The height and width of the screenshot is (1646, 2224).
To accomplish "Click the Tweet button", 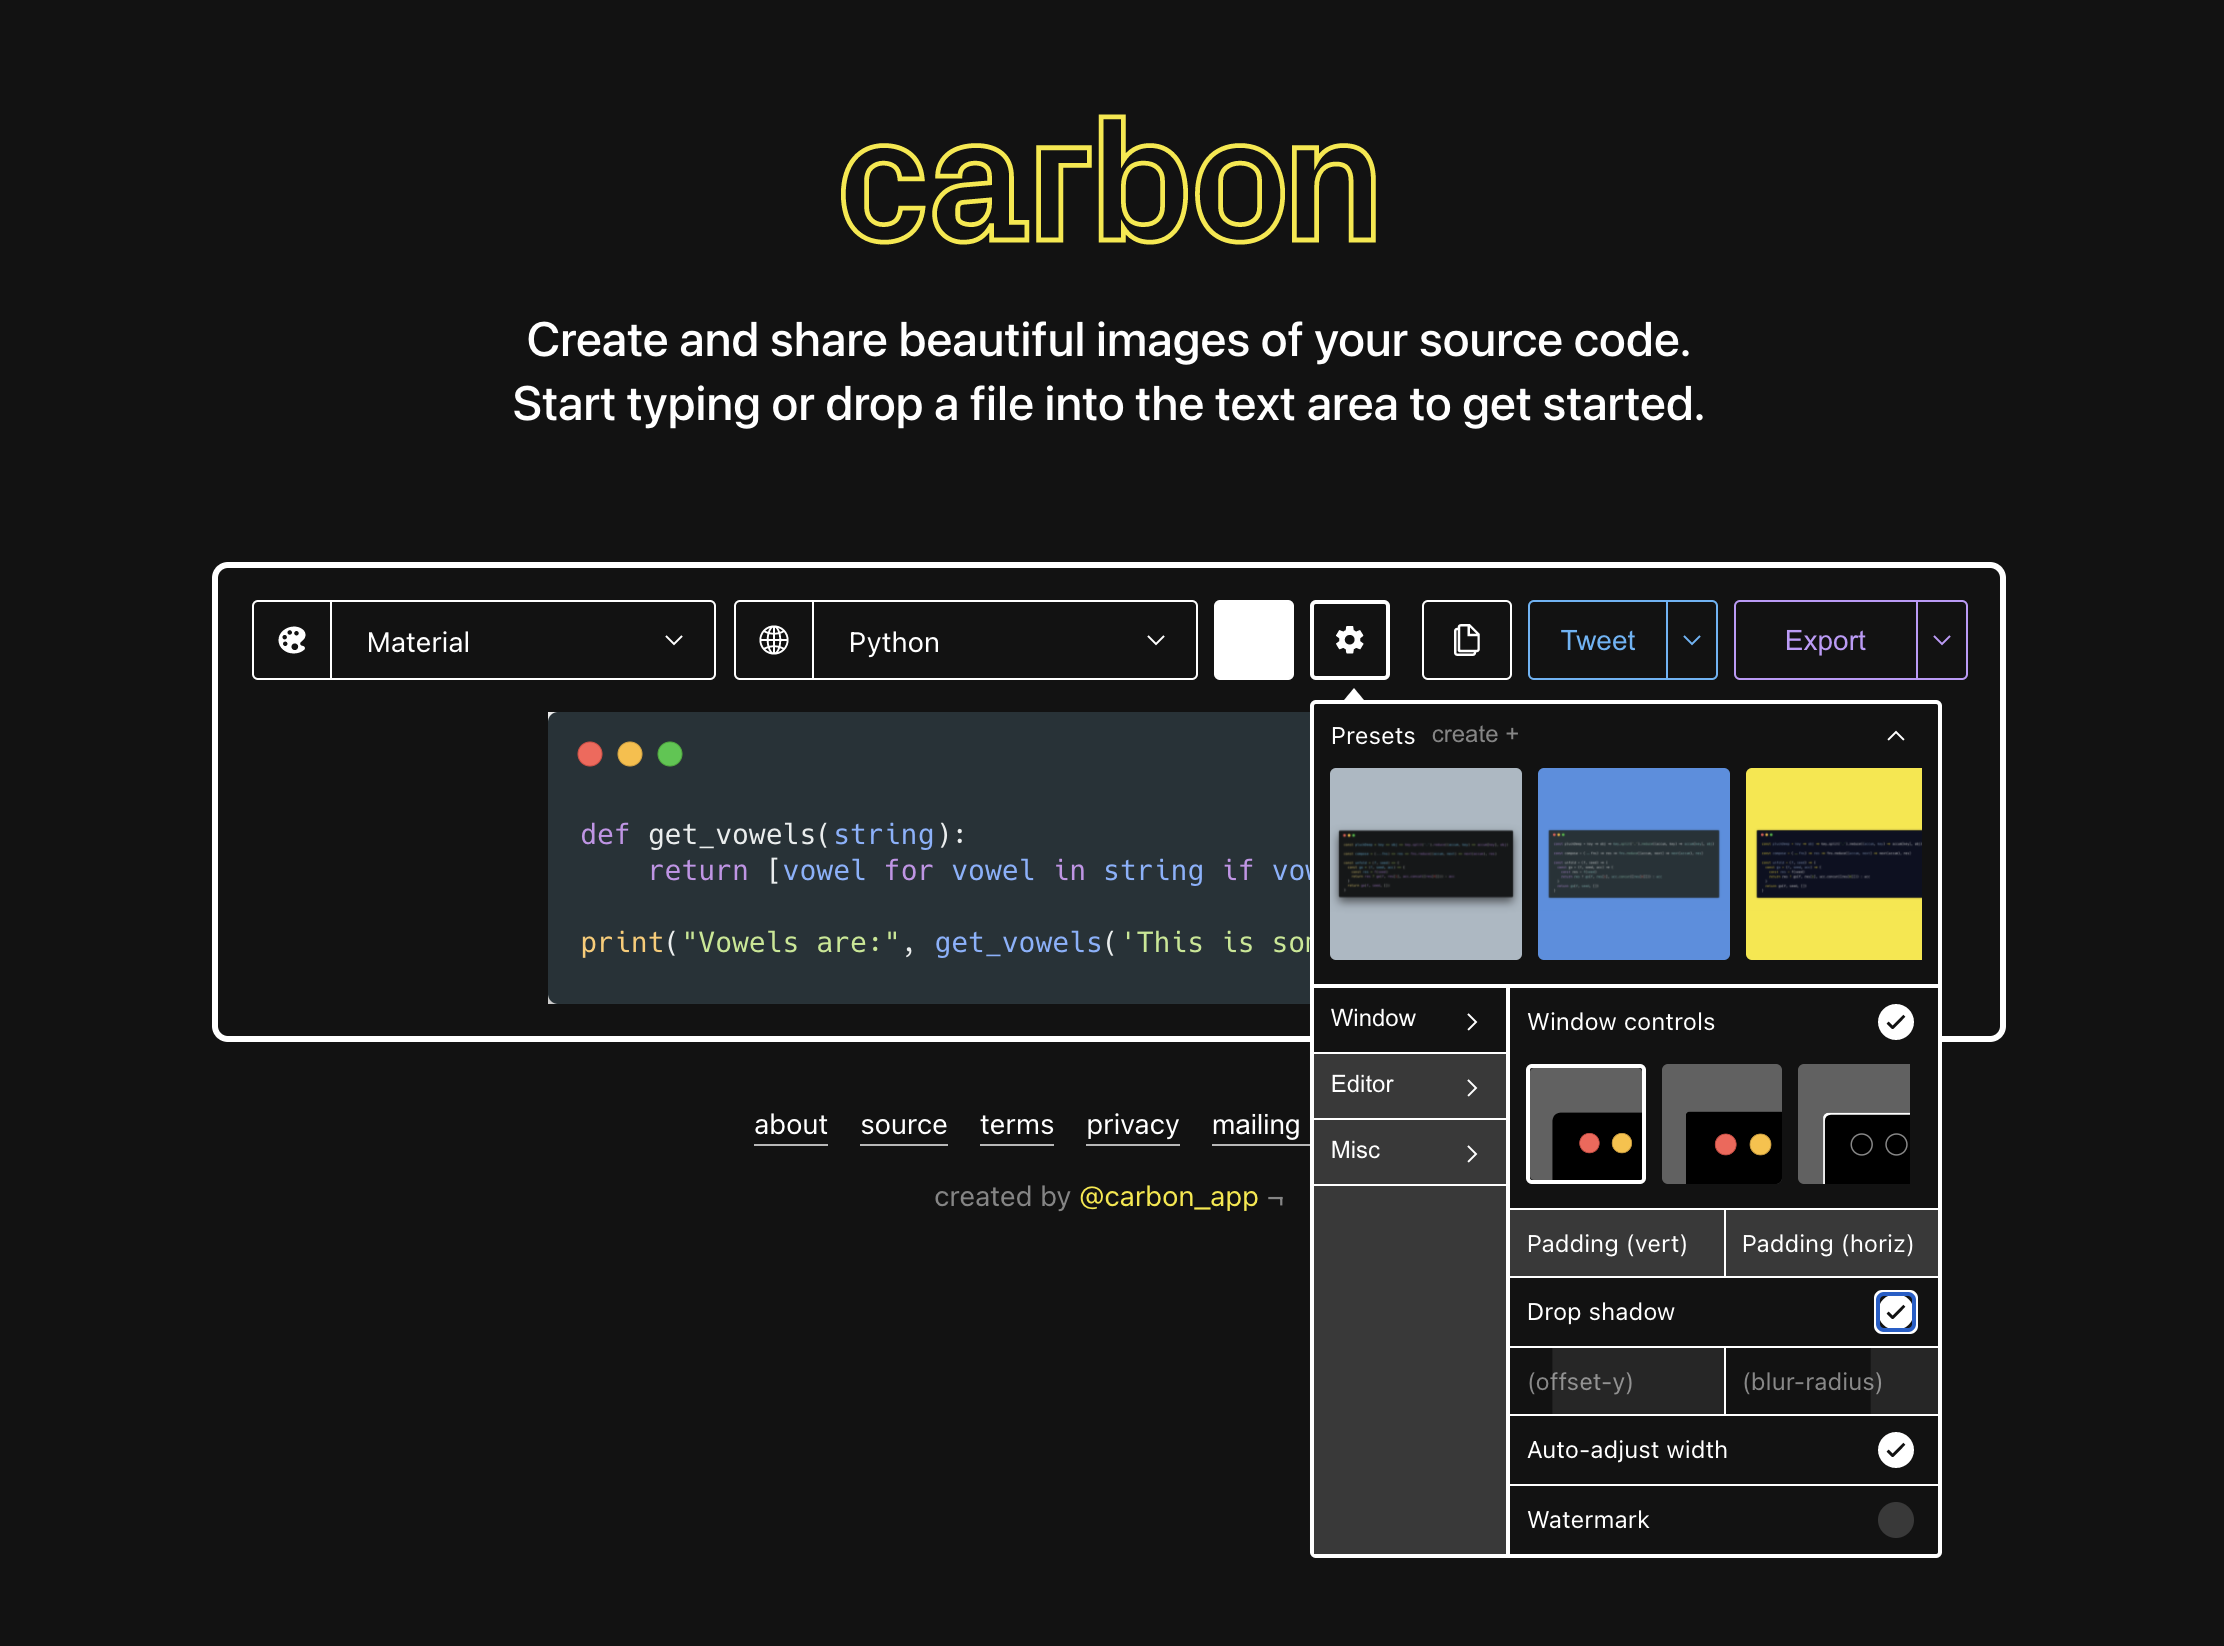I will tap(1598, 640).
